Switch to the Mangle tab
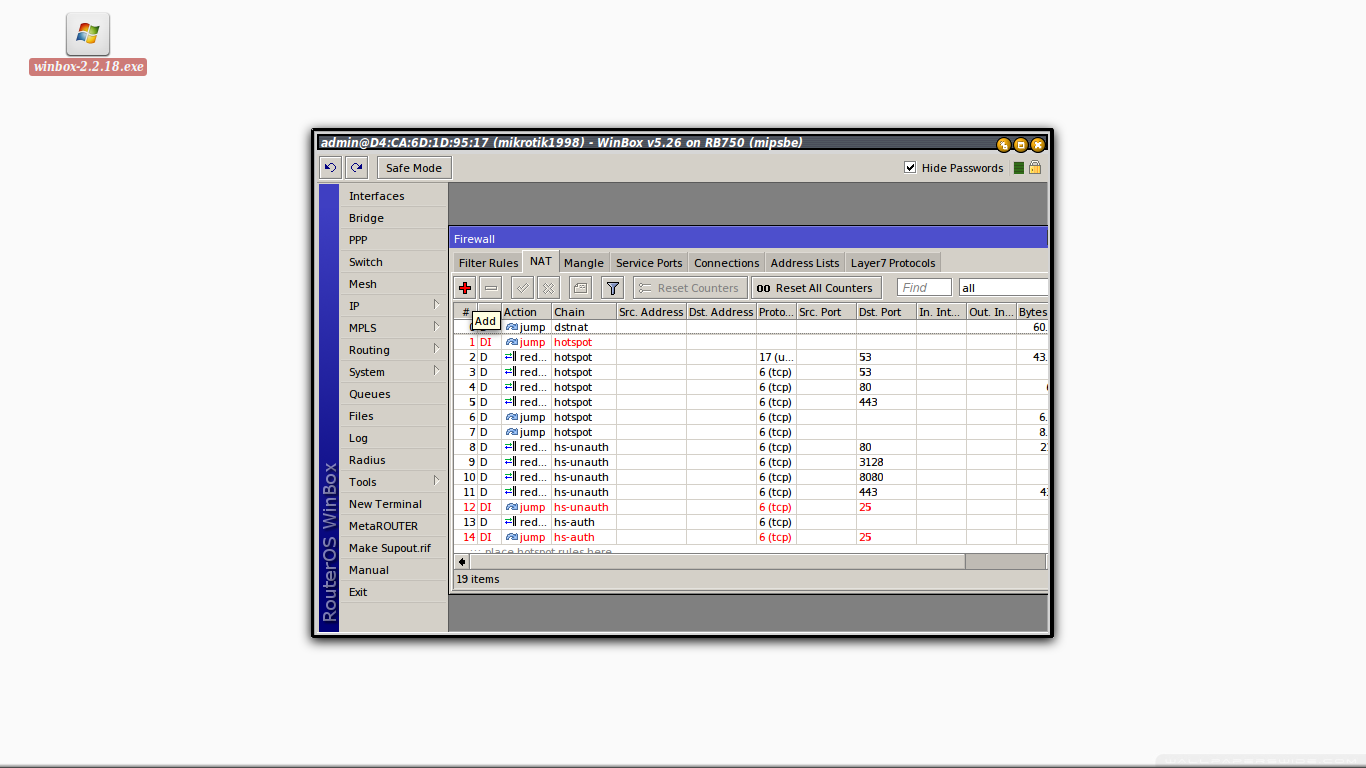1366x768 pixels. coord(584,263)
